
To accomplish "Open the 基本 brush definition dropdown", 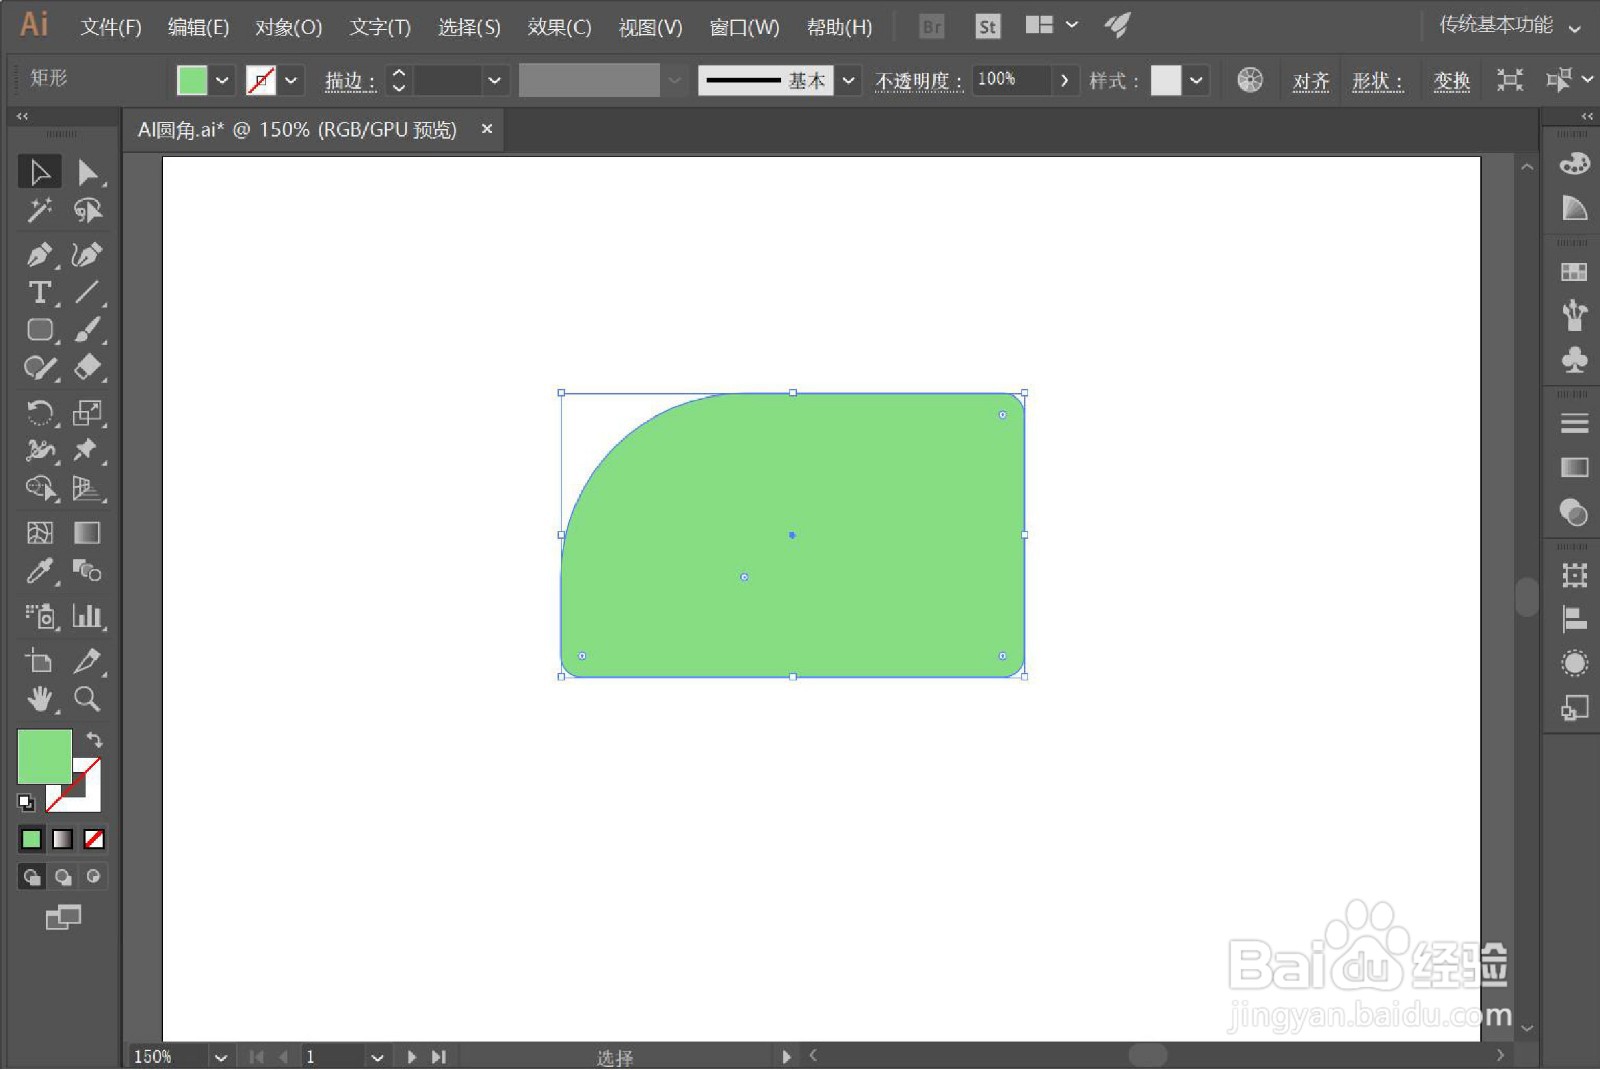I will (849, 80).
